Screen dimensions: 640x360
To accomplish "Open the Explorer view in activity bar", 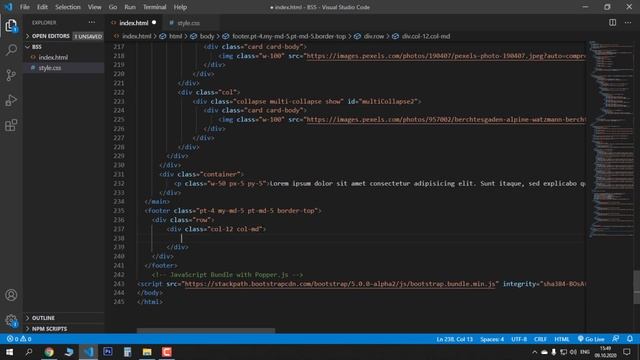I will coord(11,26).
